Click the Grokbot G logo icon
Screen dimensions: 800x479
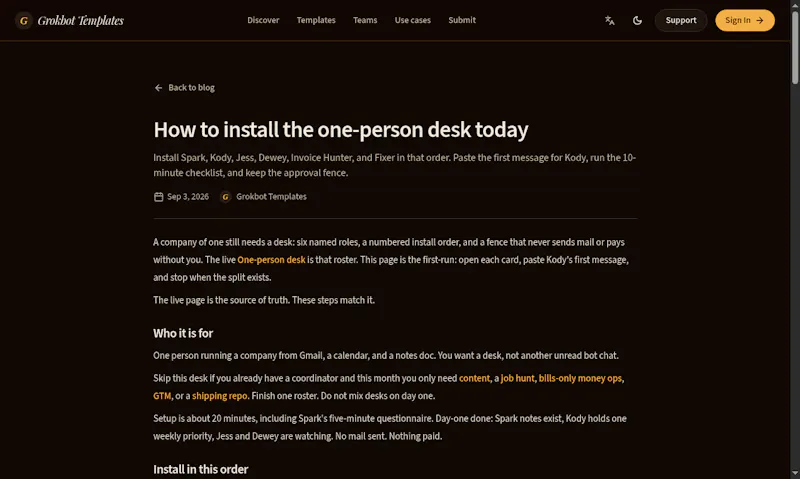point(23,20)
